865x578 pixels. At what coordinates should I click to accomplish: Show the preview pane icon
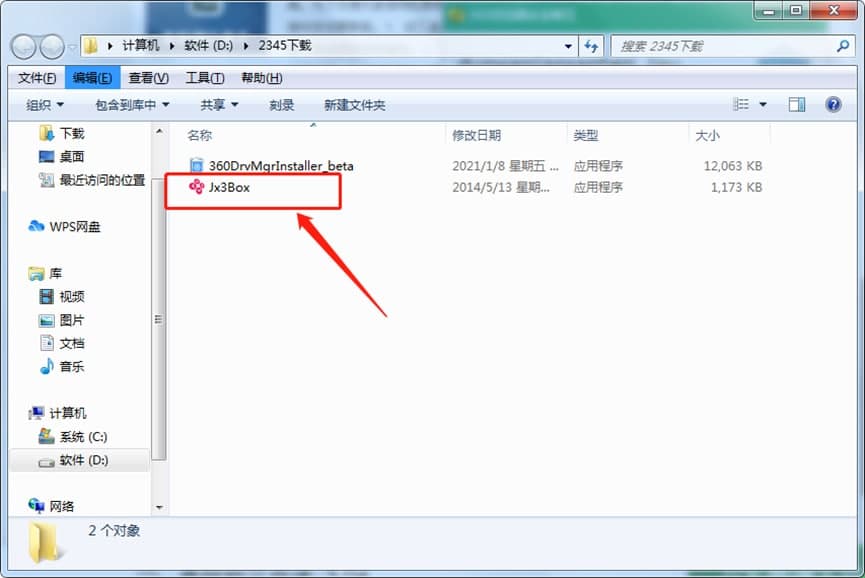(x=797, y=104)
